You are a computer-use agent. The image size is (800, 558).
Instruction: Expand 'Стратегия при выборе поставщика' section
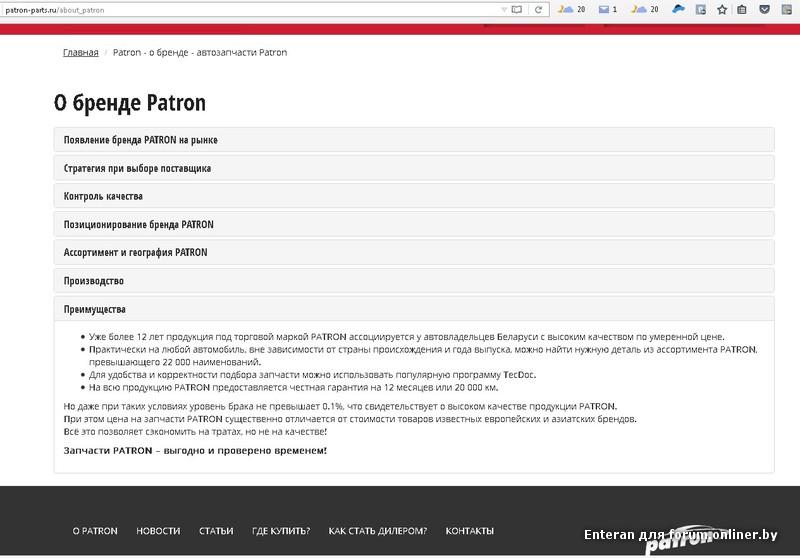(x=414, y=168)
